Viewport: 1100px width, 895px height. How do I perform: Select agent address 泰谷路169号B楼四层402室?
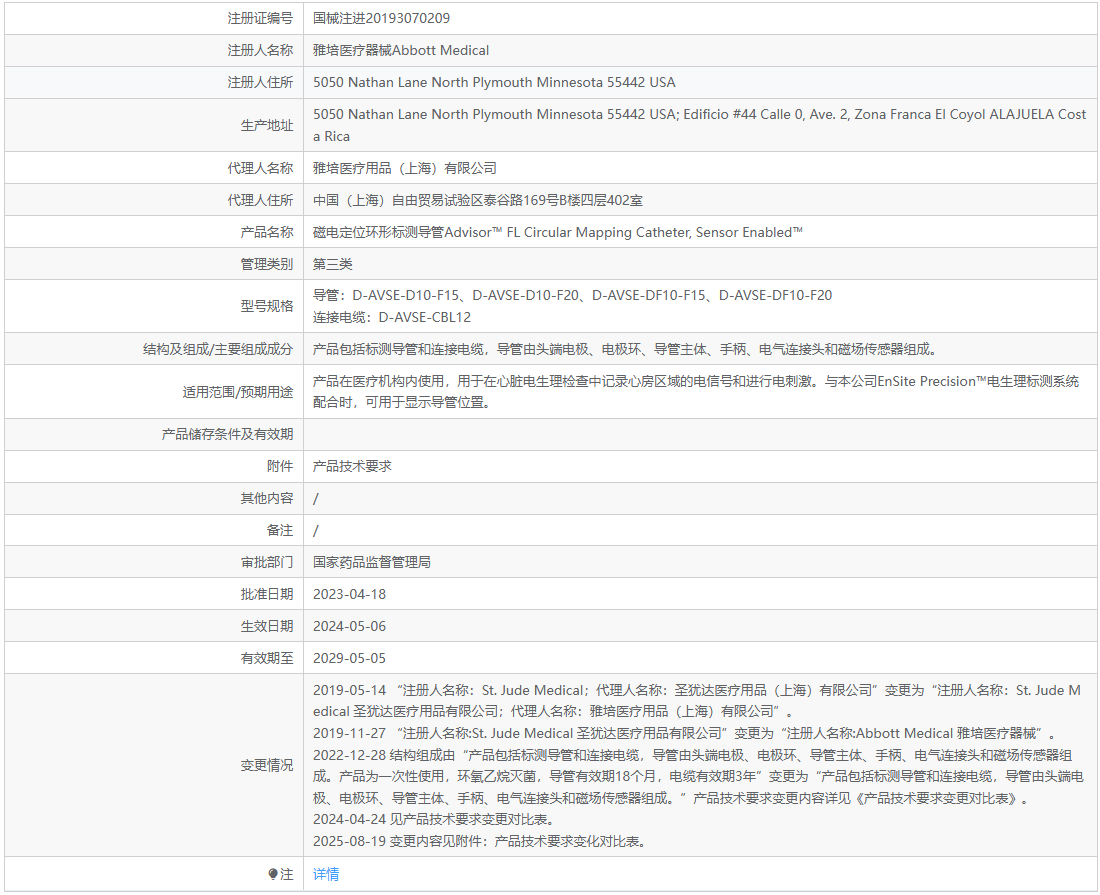[478, 200]
